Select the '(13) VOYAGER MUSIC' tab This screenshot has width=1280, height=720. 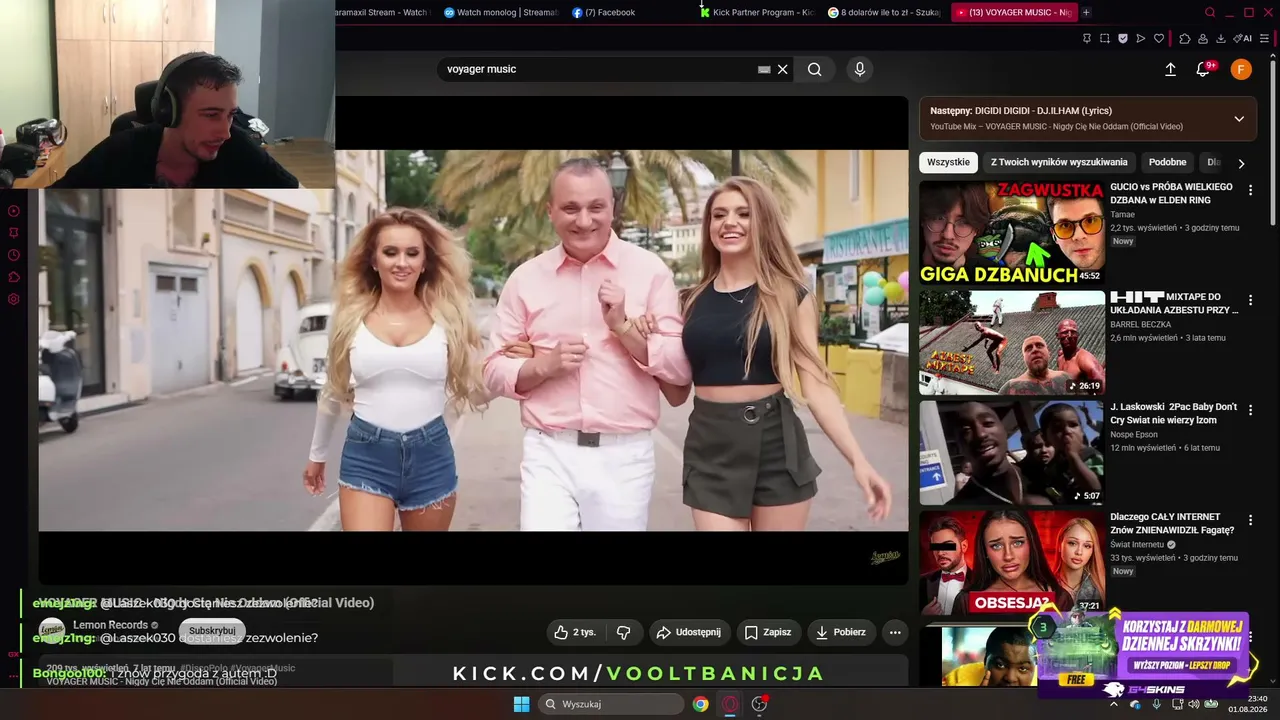(x=1013, y=12)
